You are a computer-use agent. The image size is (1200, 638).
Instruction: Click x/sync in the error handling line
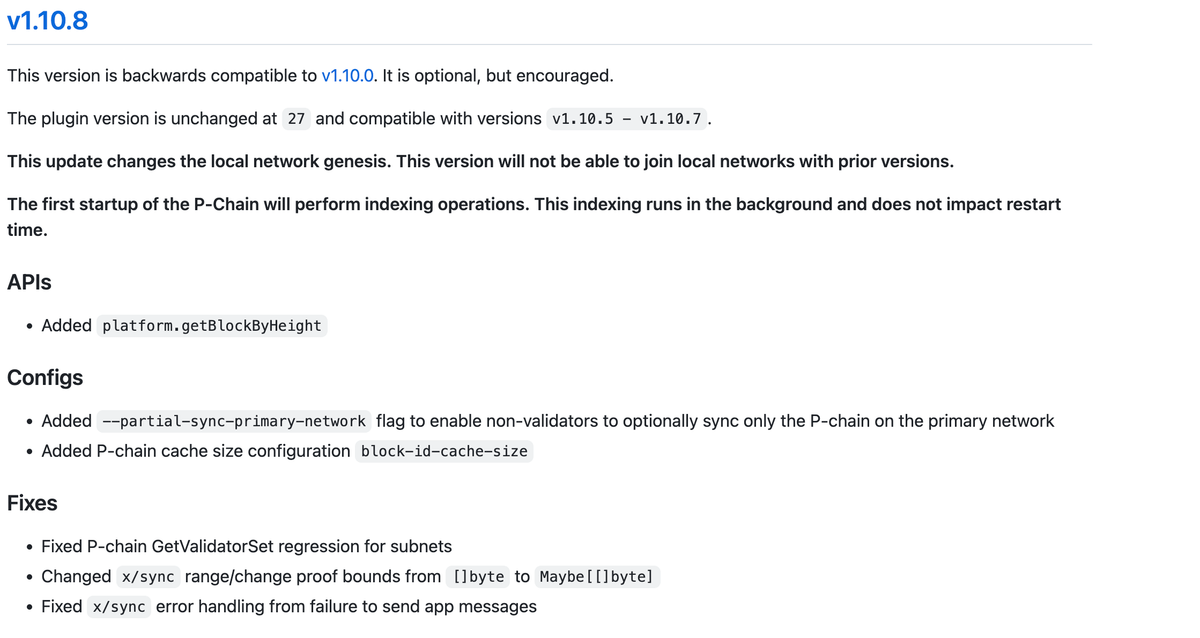pyautogui.click(x=119, y=607)
